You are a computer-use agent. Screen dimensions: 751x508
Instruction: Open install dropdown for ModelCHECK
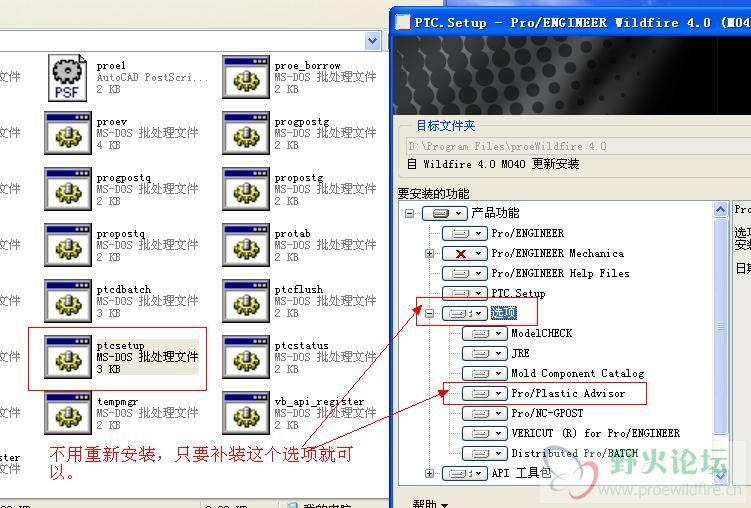coord(485,333)
